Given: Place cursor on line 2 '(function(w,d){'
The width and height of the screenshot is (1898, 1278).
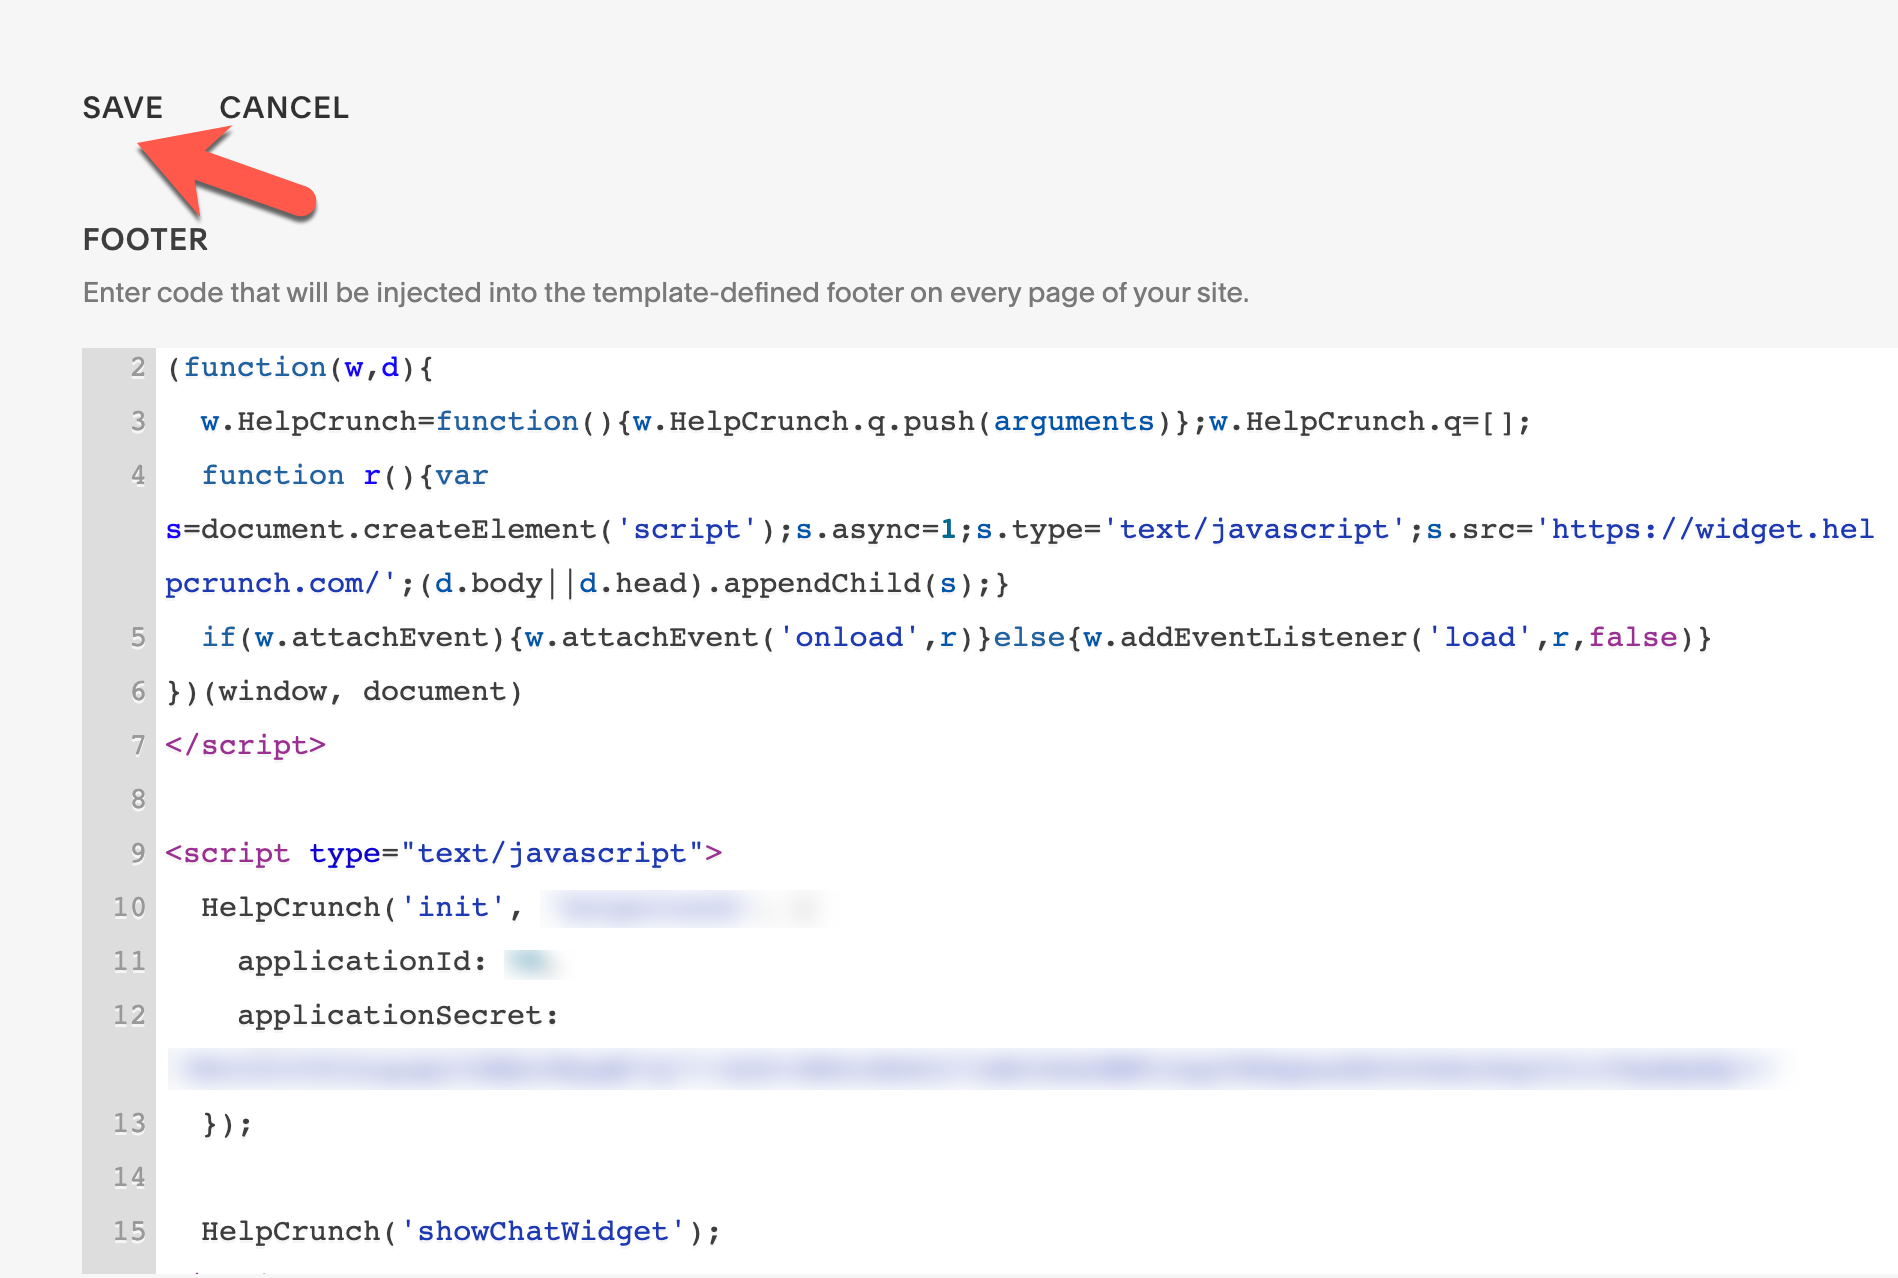Looking at the screenshot, I should tap(300, 368).
